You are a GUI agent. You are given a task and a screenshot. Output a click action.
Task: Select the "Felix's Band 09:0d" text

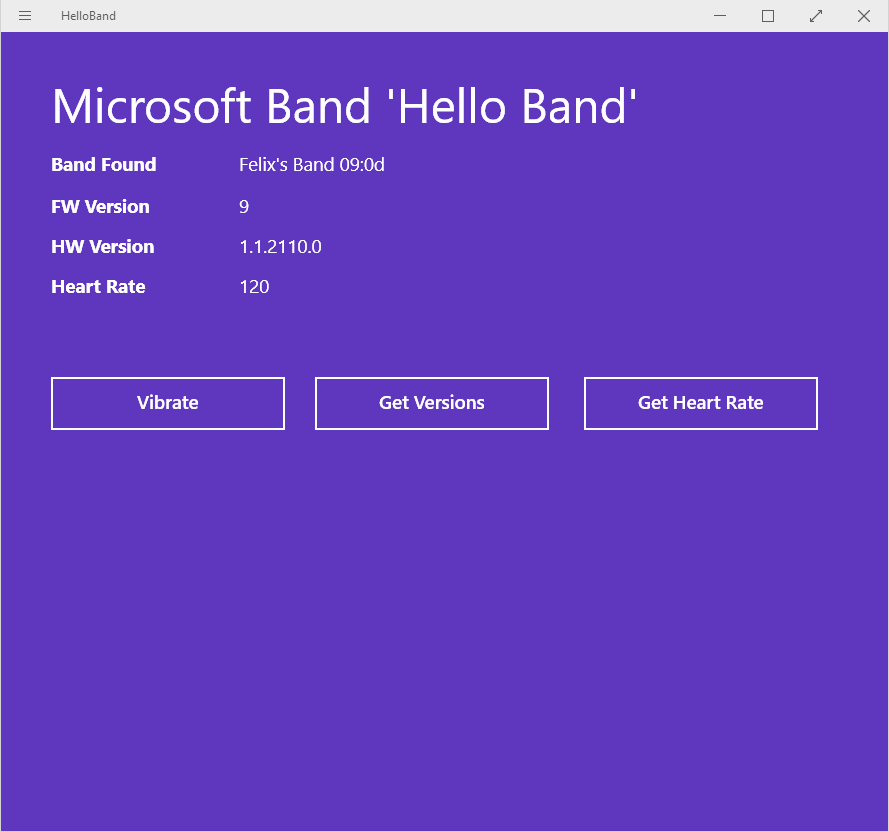312,165
